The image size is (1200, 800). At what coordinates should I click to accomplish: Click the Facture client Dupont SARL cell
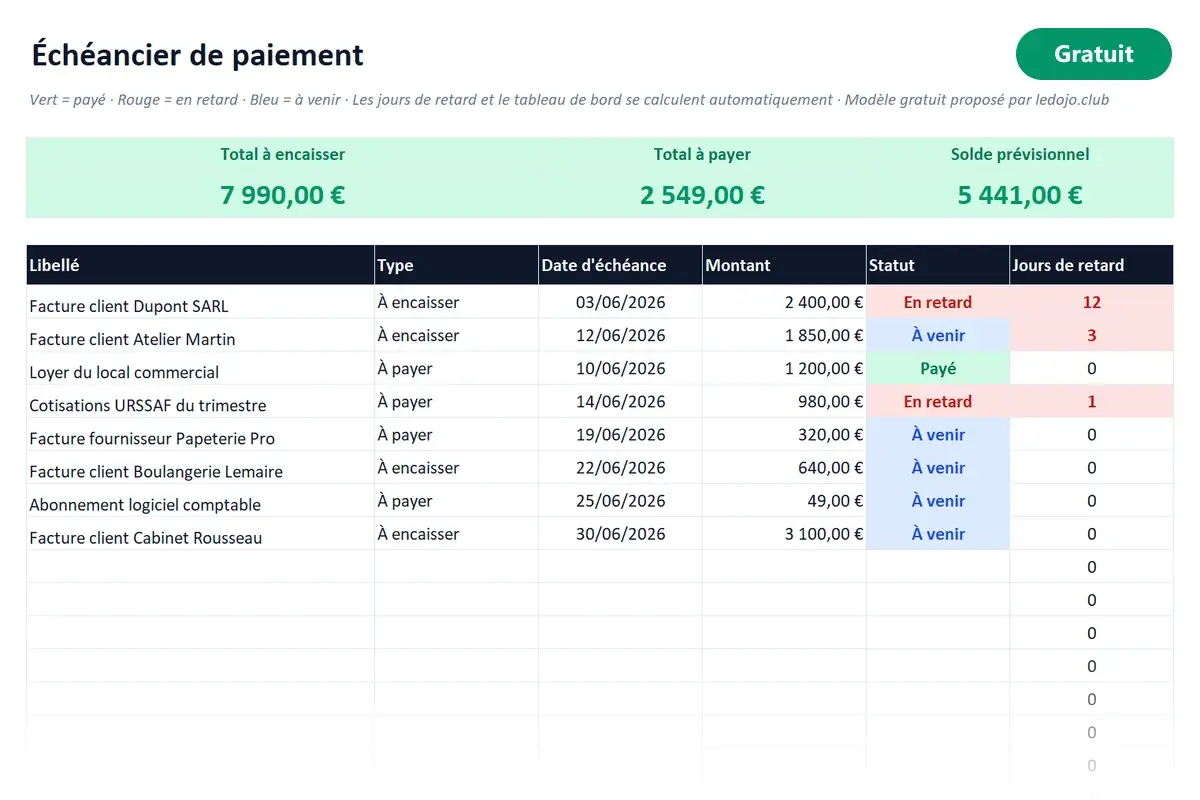click(x=200, y=302)
